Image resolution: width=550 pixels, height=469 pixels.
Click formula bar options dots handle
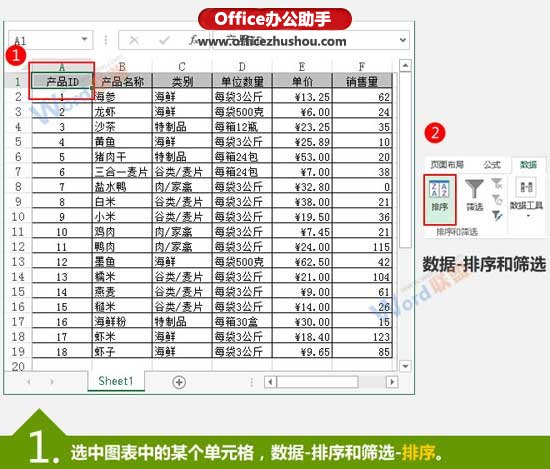pyautogui.click(x=106, y=40)
